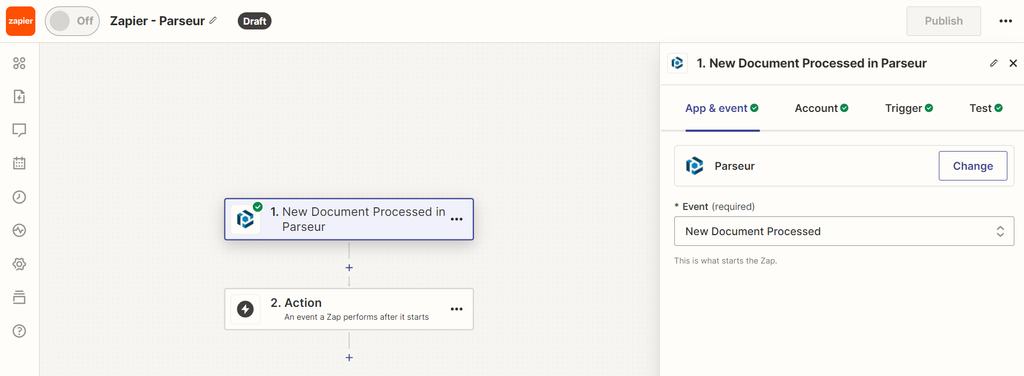
Task: Open Action step three-dot menu
Action: [x=456, y=309]
